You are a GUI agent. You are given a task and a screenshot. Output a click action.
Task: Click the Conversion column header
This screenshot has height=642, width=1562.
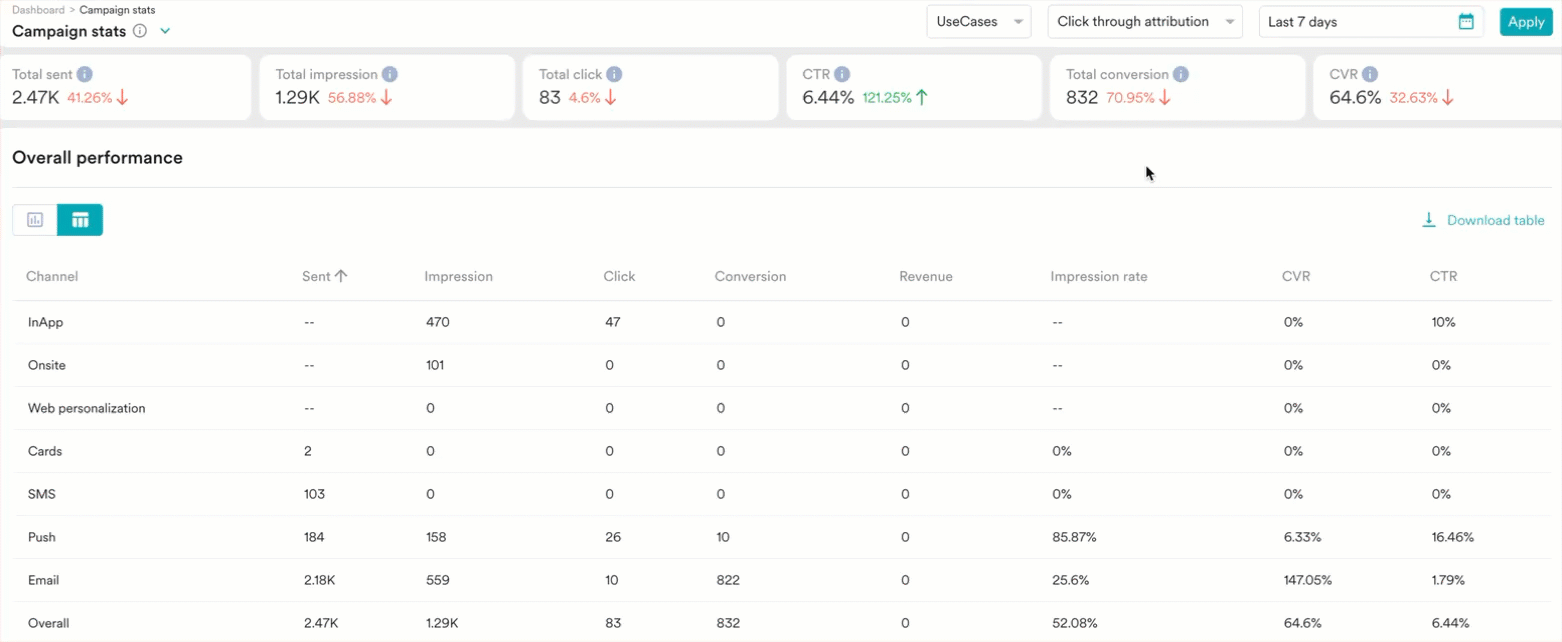[x=750, y=276]
